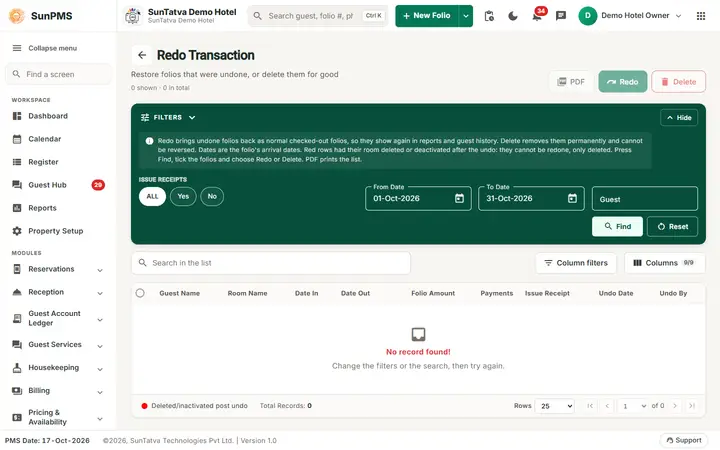Image resolution: width=720 pixels, height=450 pixels.
Task: Expand the New Folio dropdown arrow
Action: pyautogui.click(x=466, y=16)
